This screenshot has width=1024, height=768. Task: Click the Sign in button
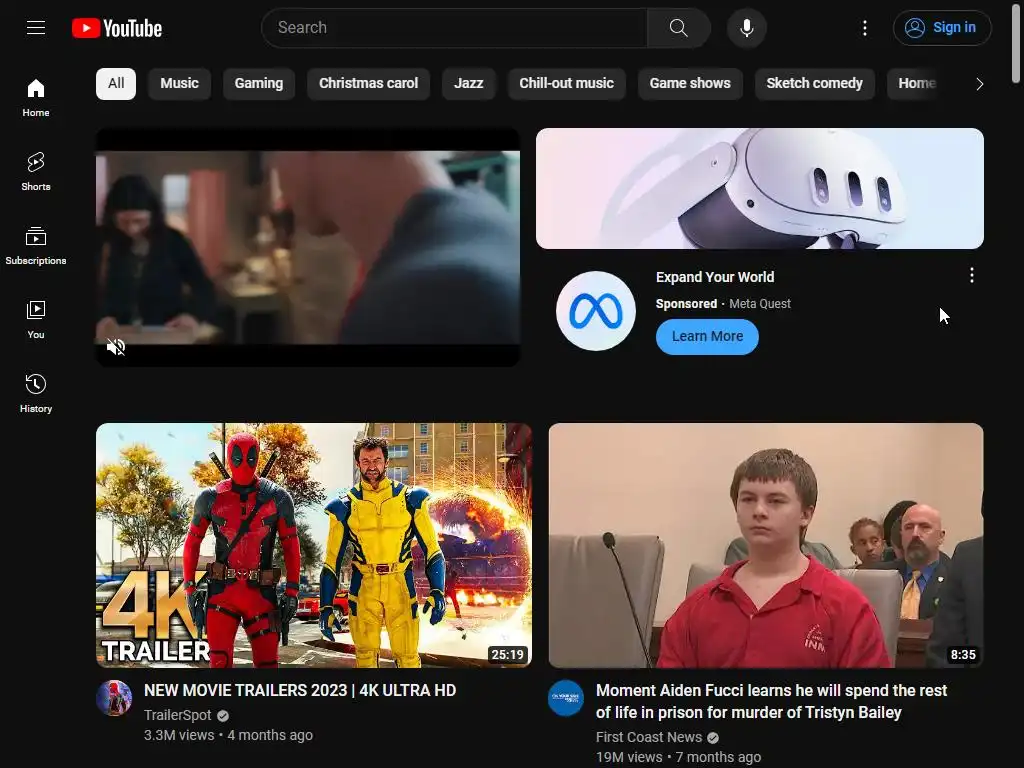point(942,27)
